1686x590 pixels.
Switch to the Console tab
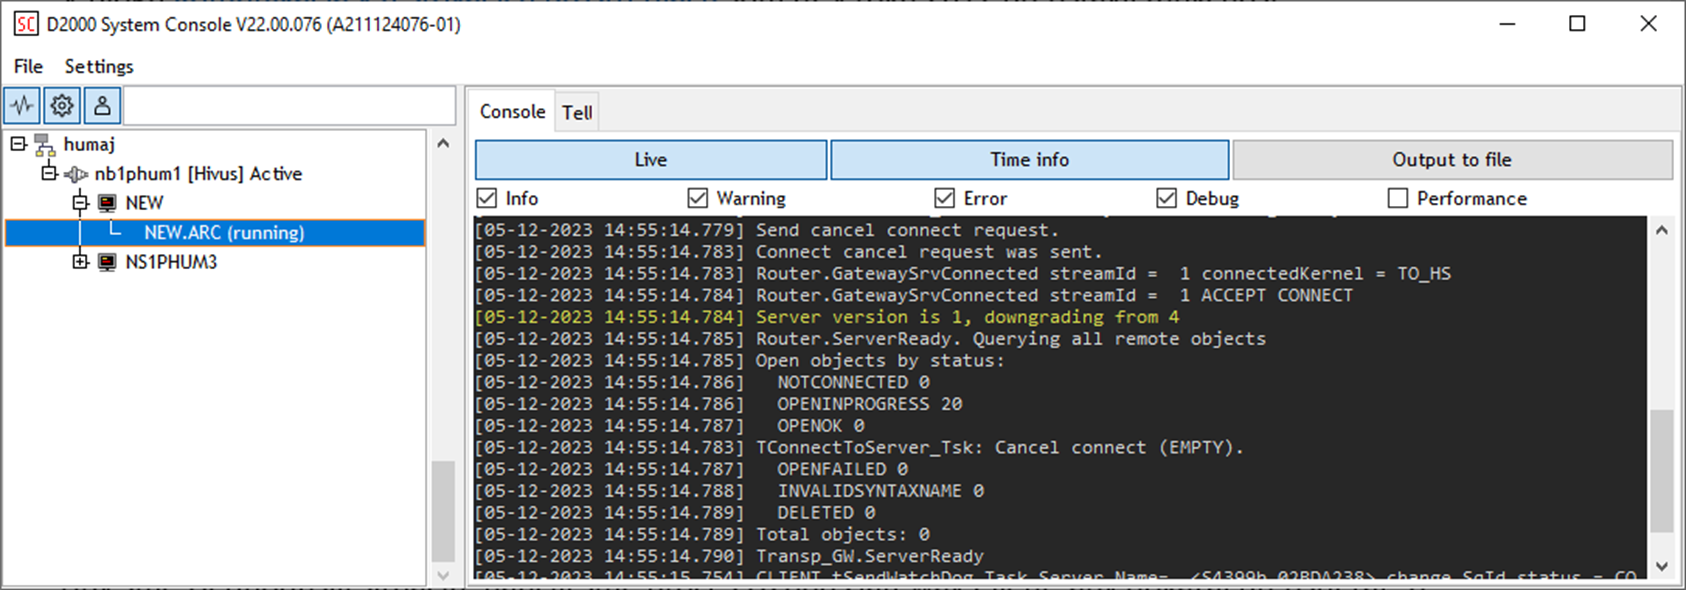[x=512, y=111]
